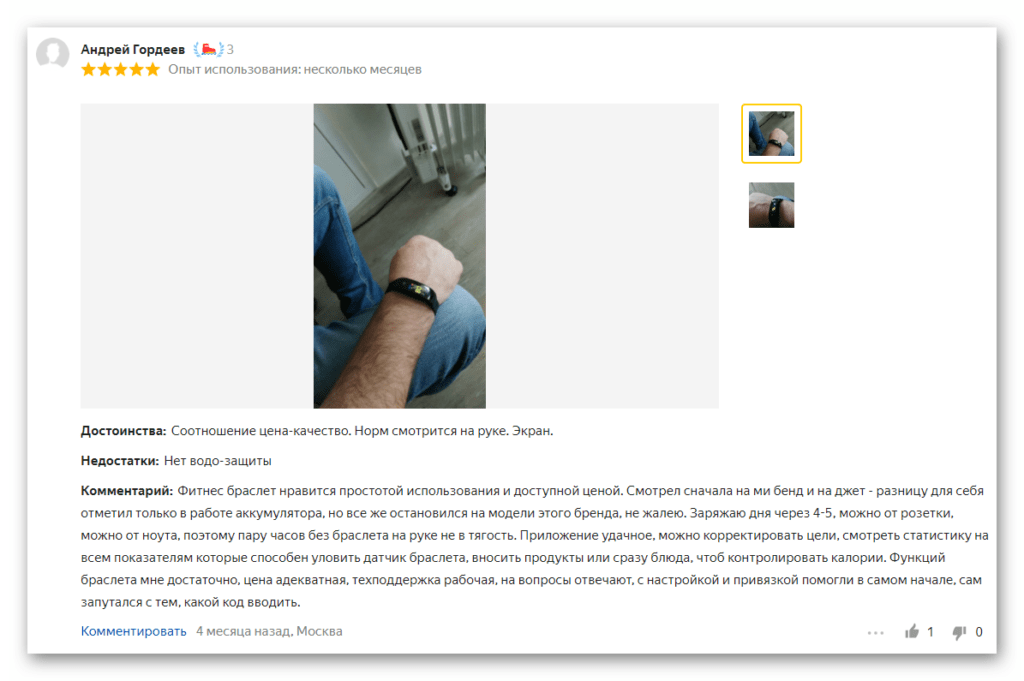The image size is (1024, 681).
Task: Click the first rating star
Action: click(x=88, y=69)
